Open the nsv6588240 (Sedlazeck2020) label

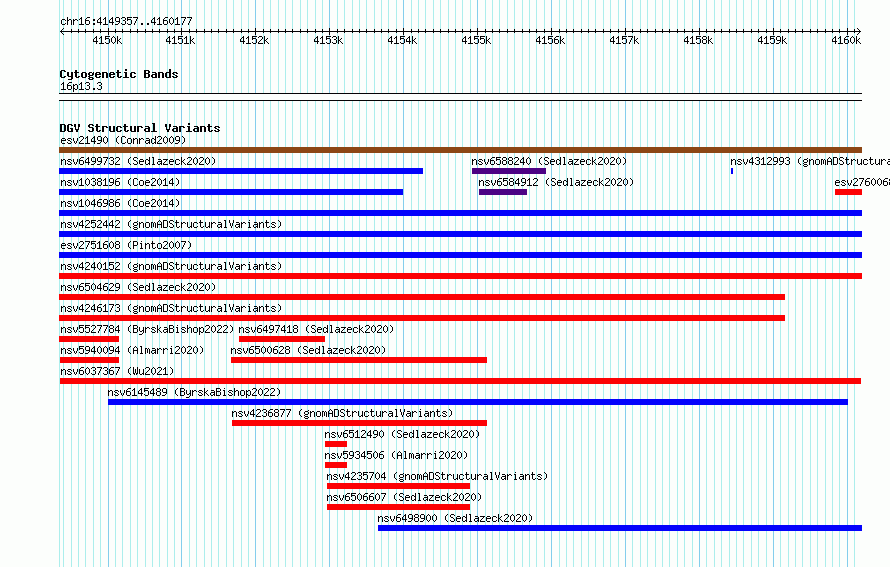coord(549,161)
